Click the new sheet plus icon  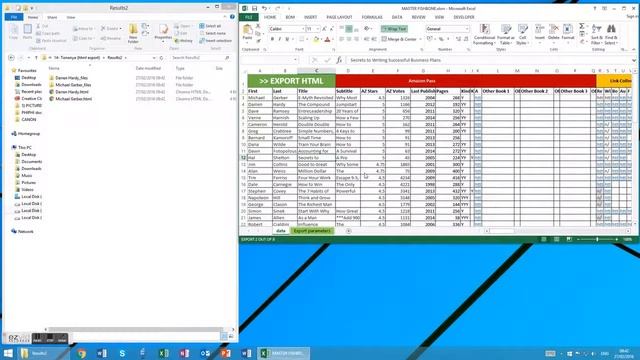tap(349, 231)
